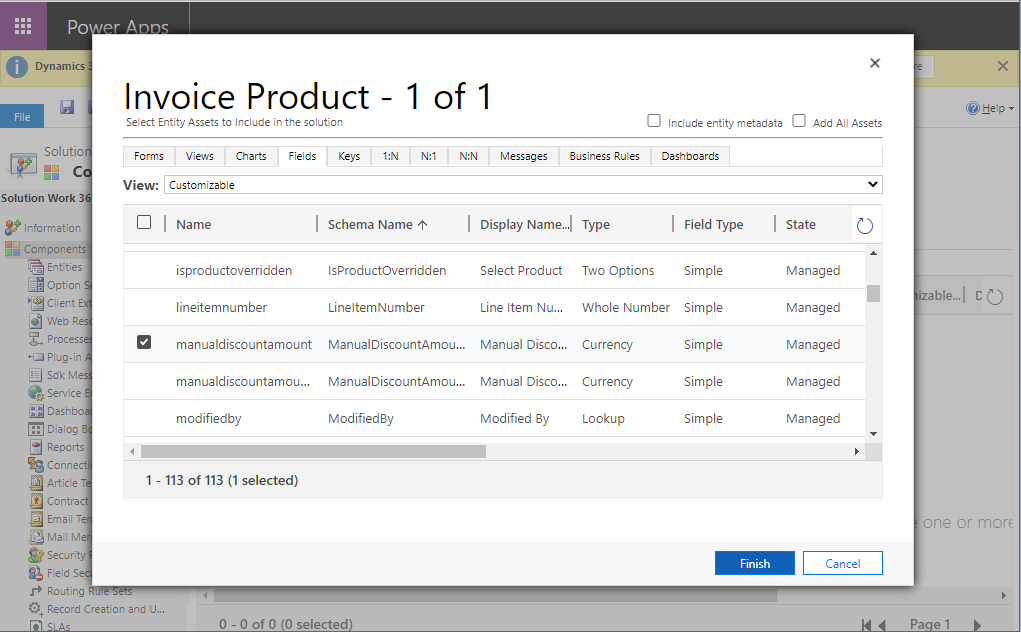Sort by the Field Type column header
This screenshot has width=1021, height=632.
click(x=713, y=225)
